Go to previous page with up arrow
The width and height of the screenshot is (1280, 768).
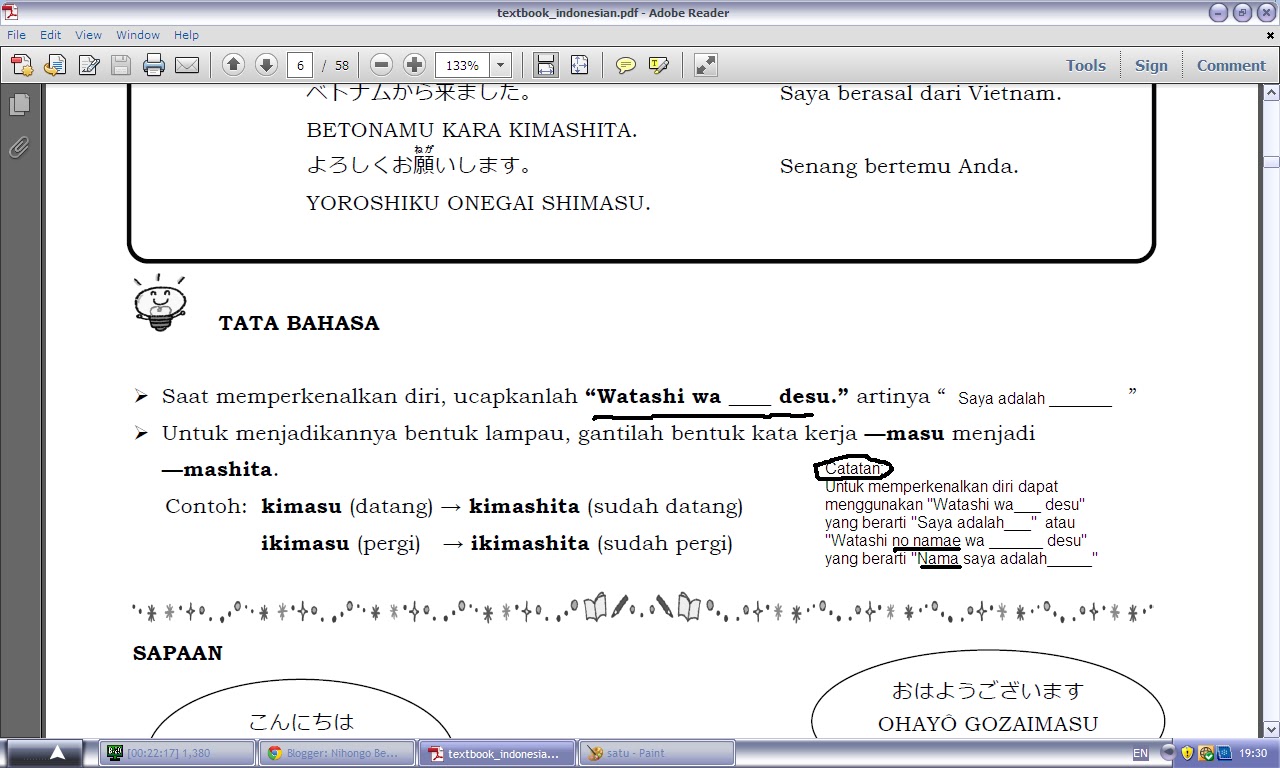coord(233,65)
